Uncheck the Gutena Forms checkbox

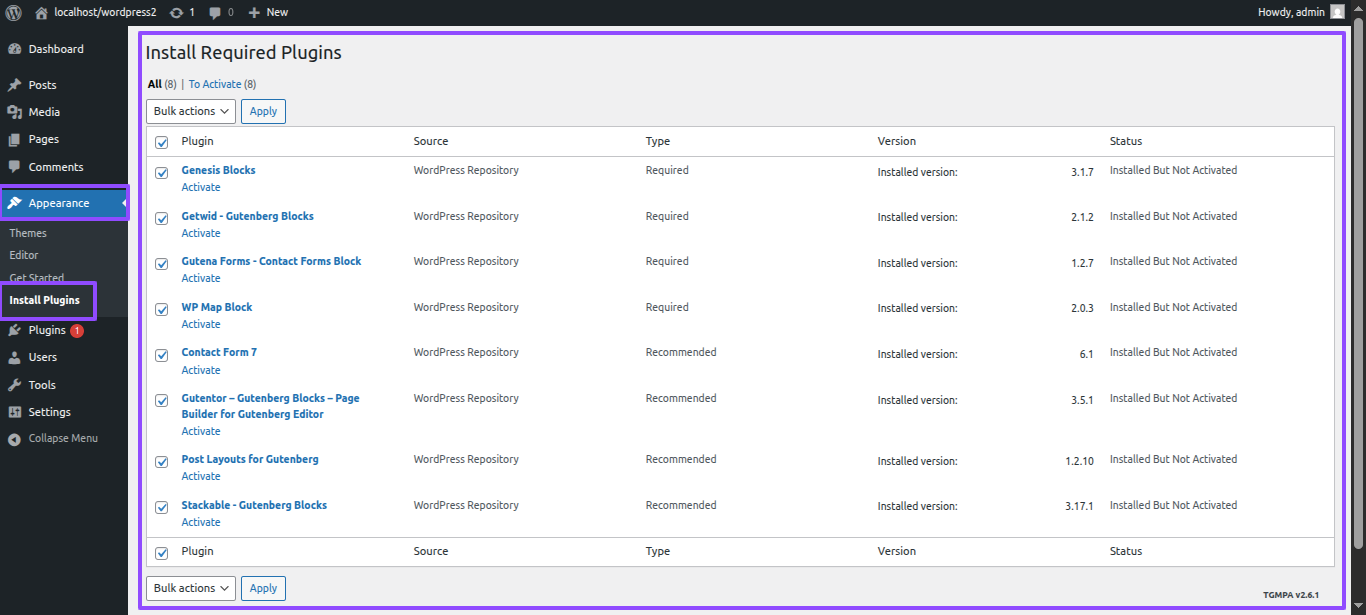click(x=162, y=264)
